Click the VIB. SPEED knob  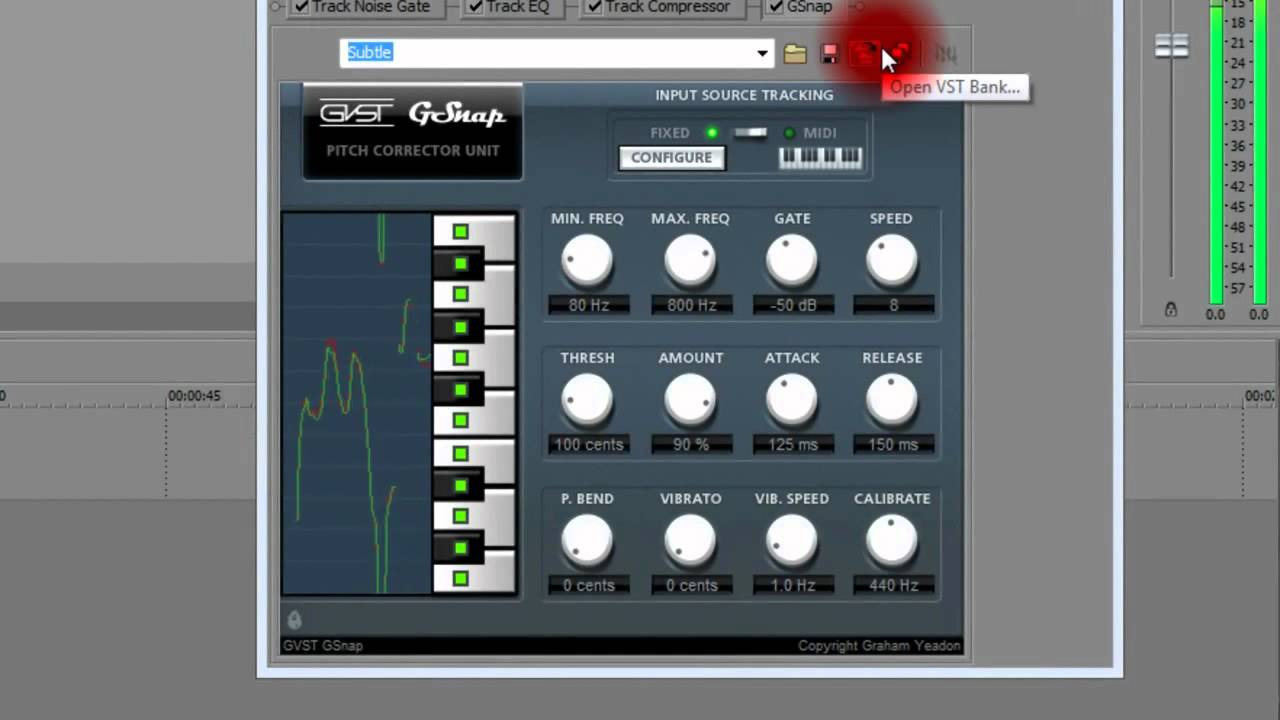tap(792, 541)
